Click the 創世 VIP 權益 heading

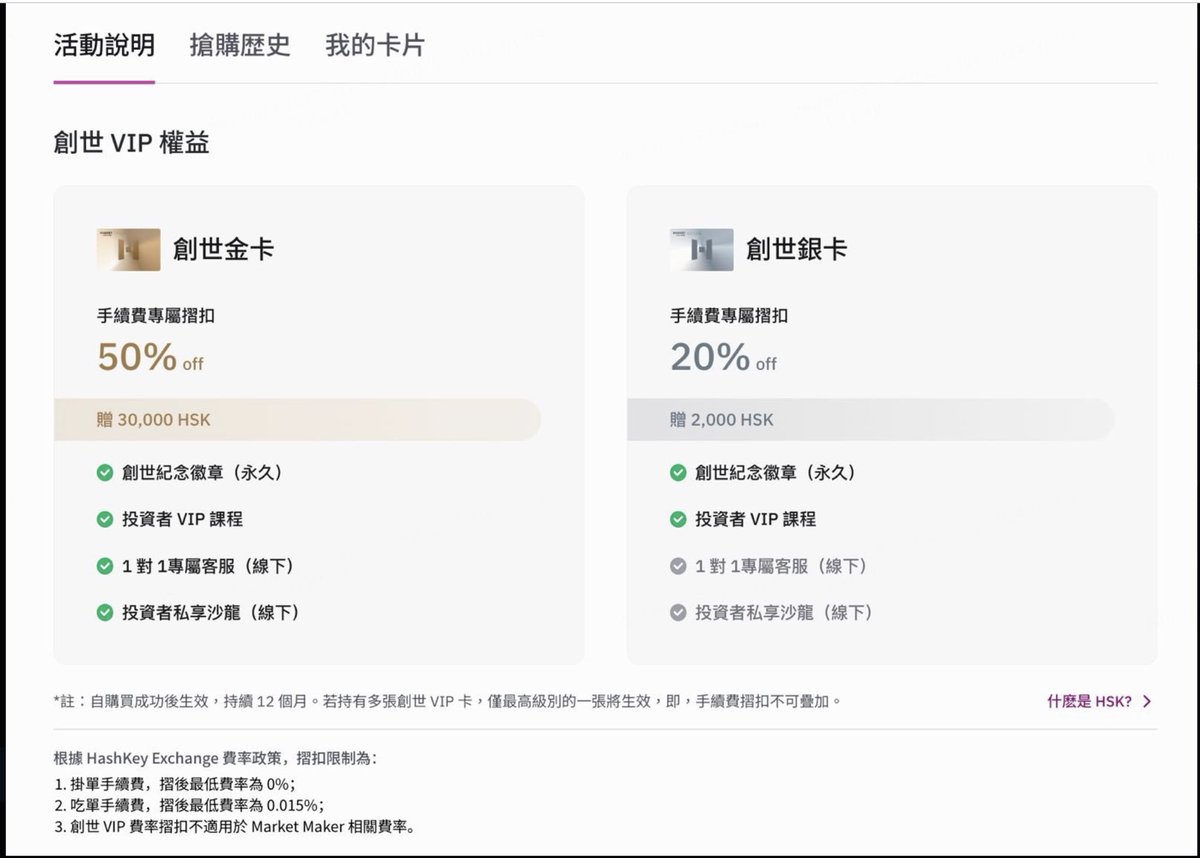pyautogui.click(x=132, y=143)
